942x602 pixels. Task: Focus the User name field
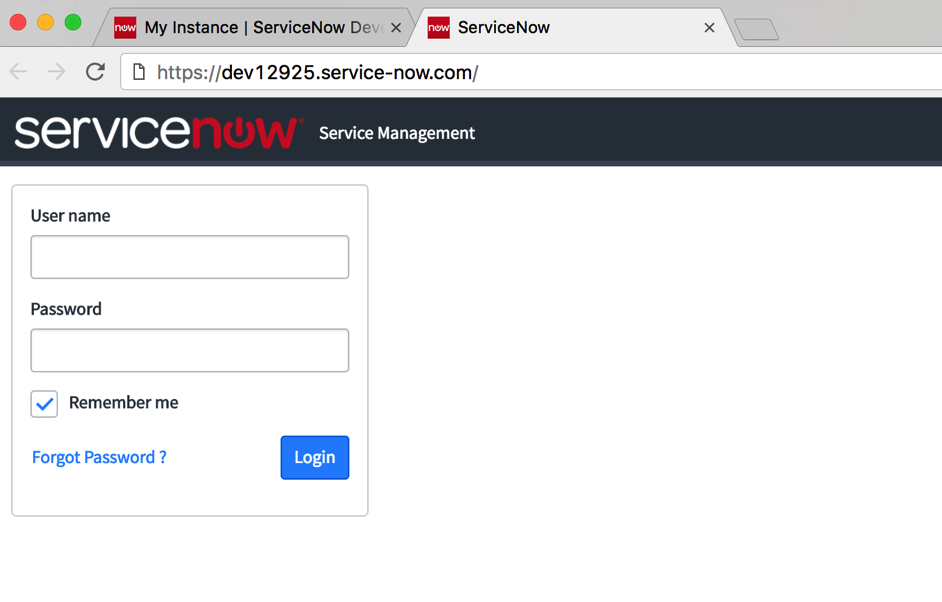(190, 257)
